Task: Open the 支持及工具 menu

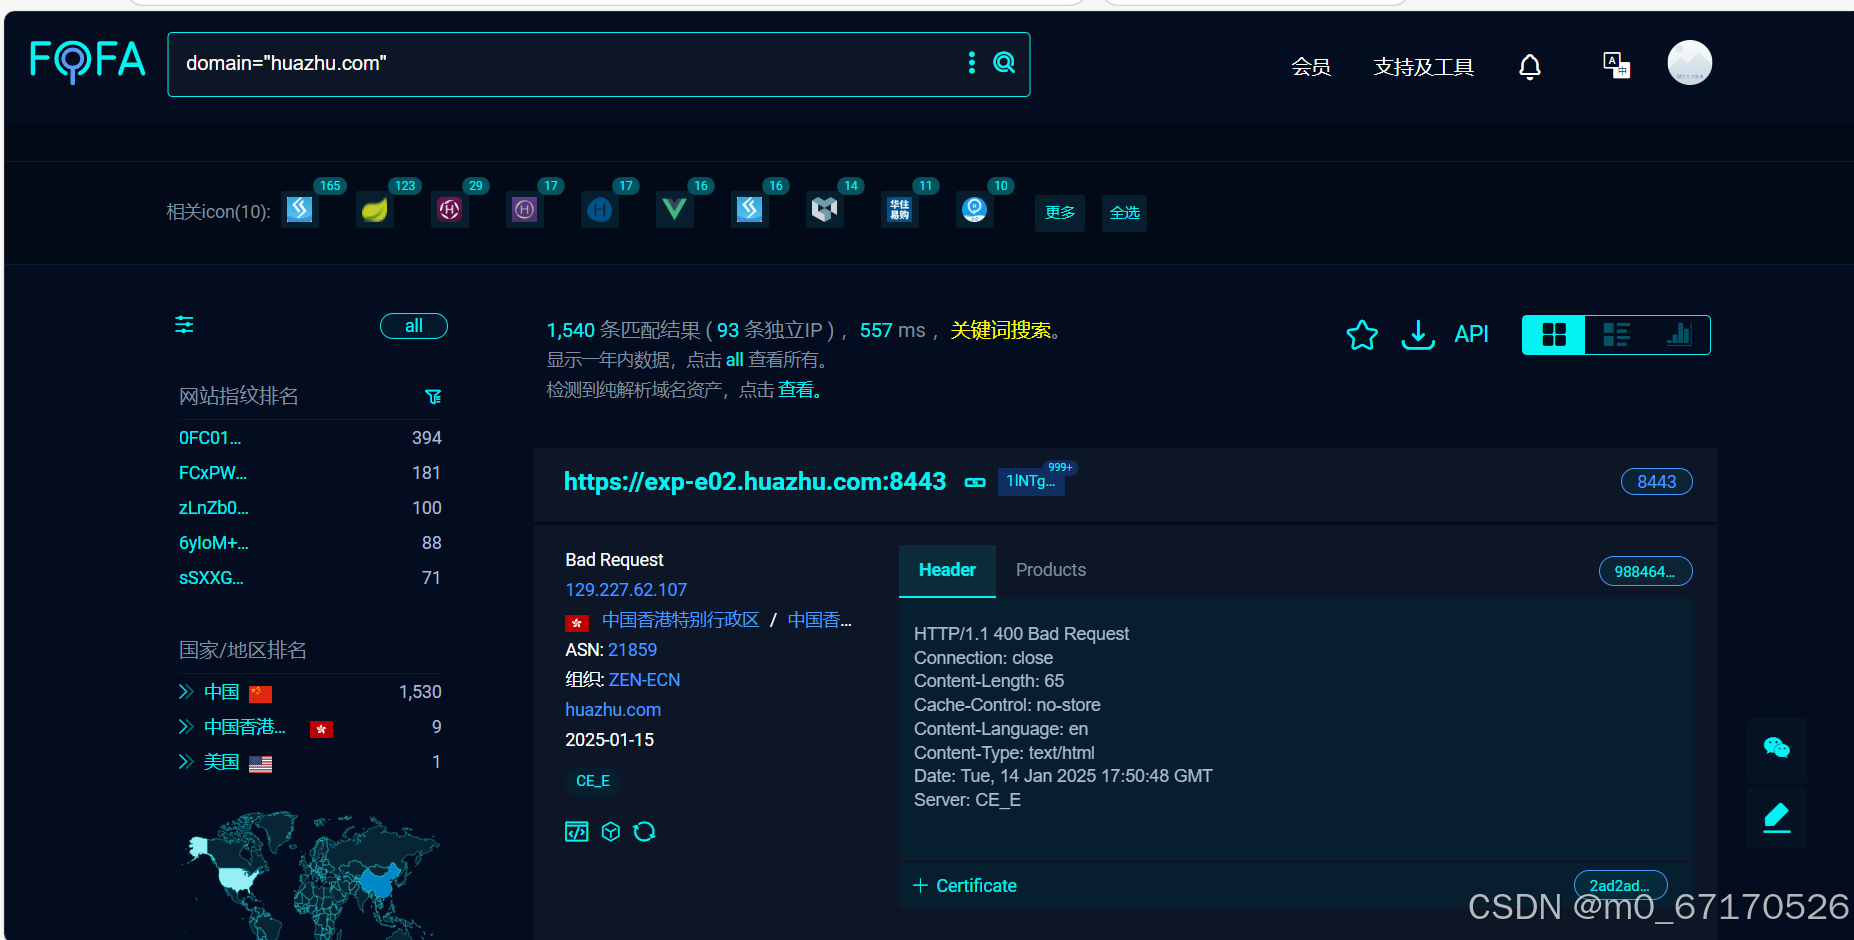Action: pyautogui.click(x=1423, y=67)
